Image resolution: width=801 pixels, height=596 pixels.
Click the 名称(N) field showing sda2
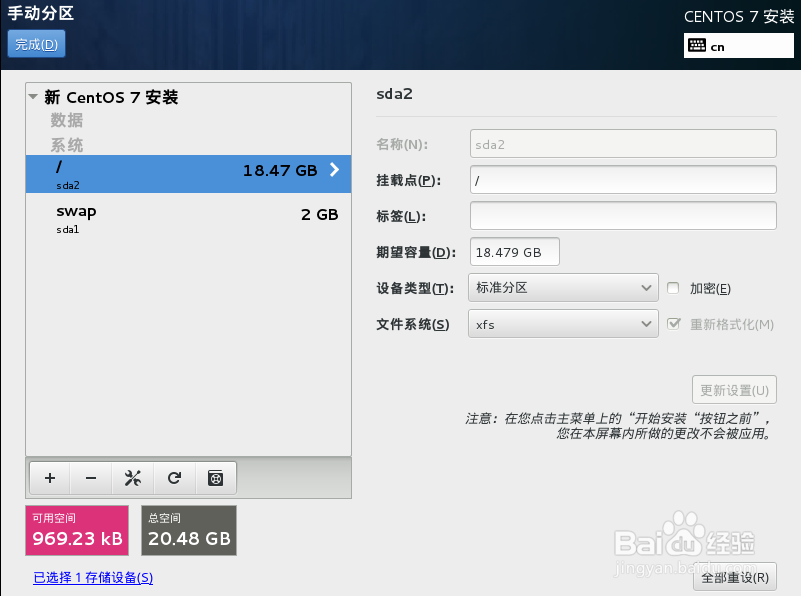tap(623, 144)
